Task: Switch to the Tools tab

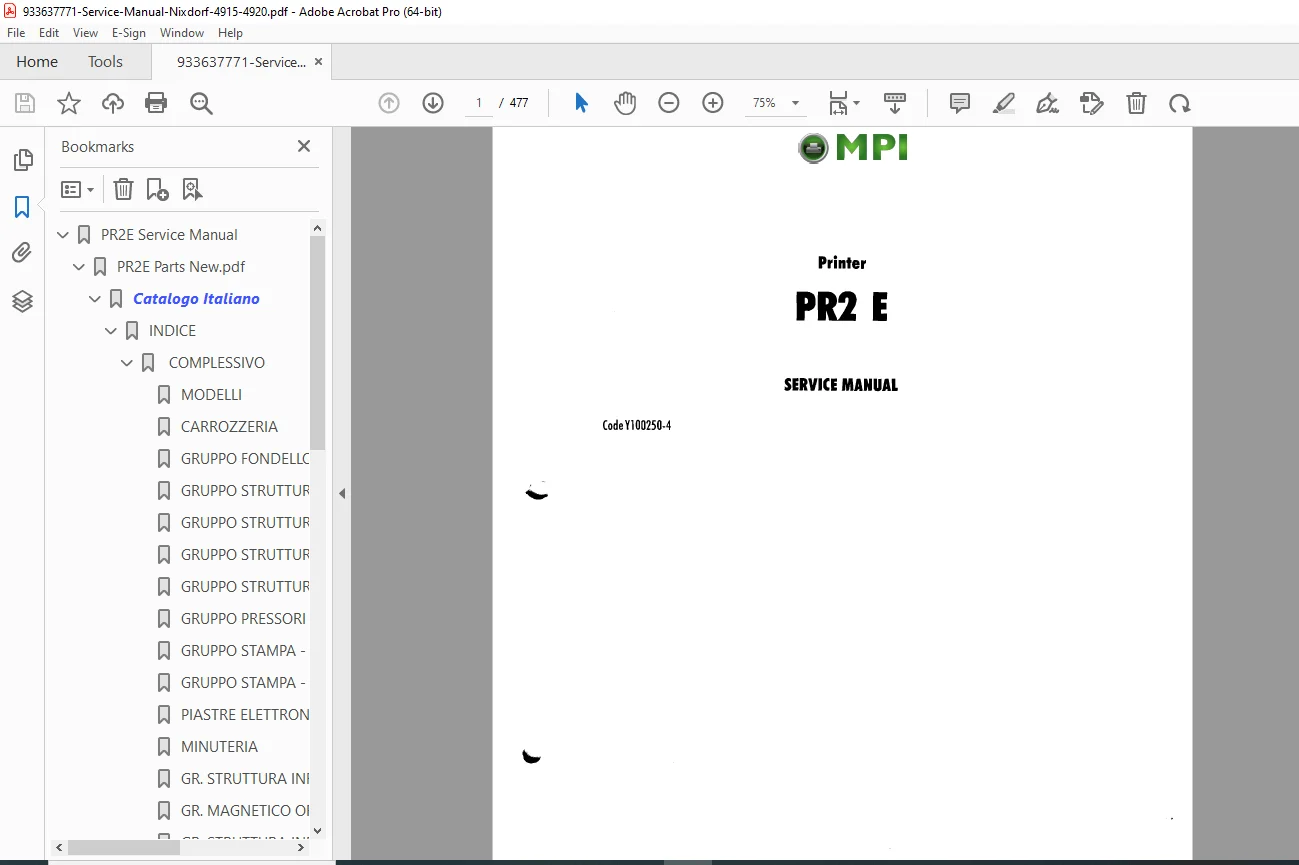Action: click(105, 62)
